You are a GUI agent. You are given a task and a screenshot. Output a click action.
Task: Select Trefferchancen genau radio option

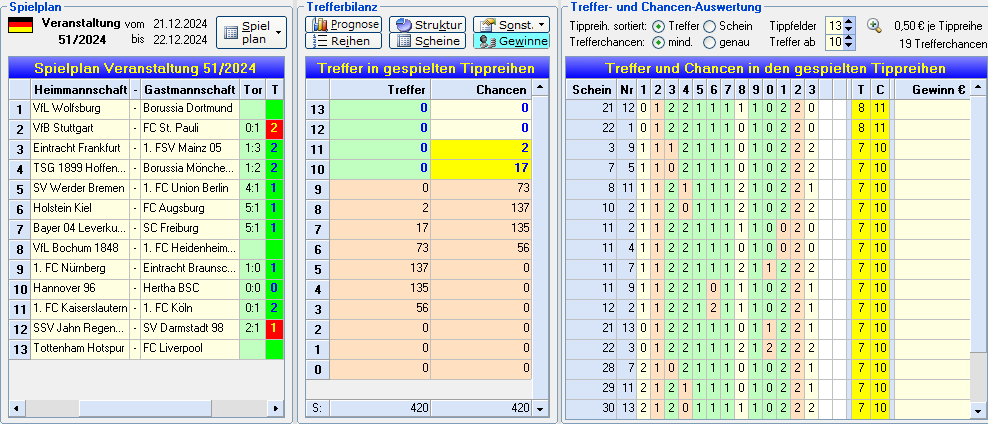click(x=709, y=42)
